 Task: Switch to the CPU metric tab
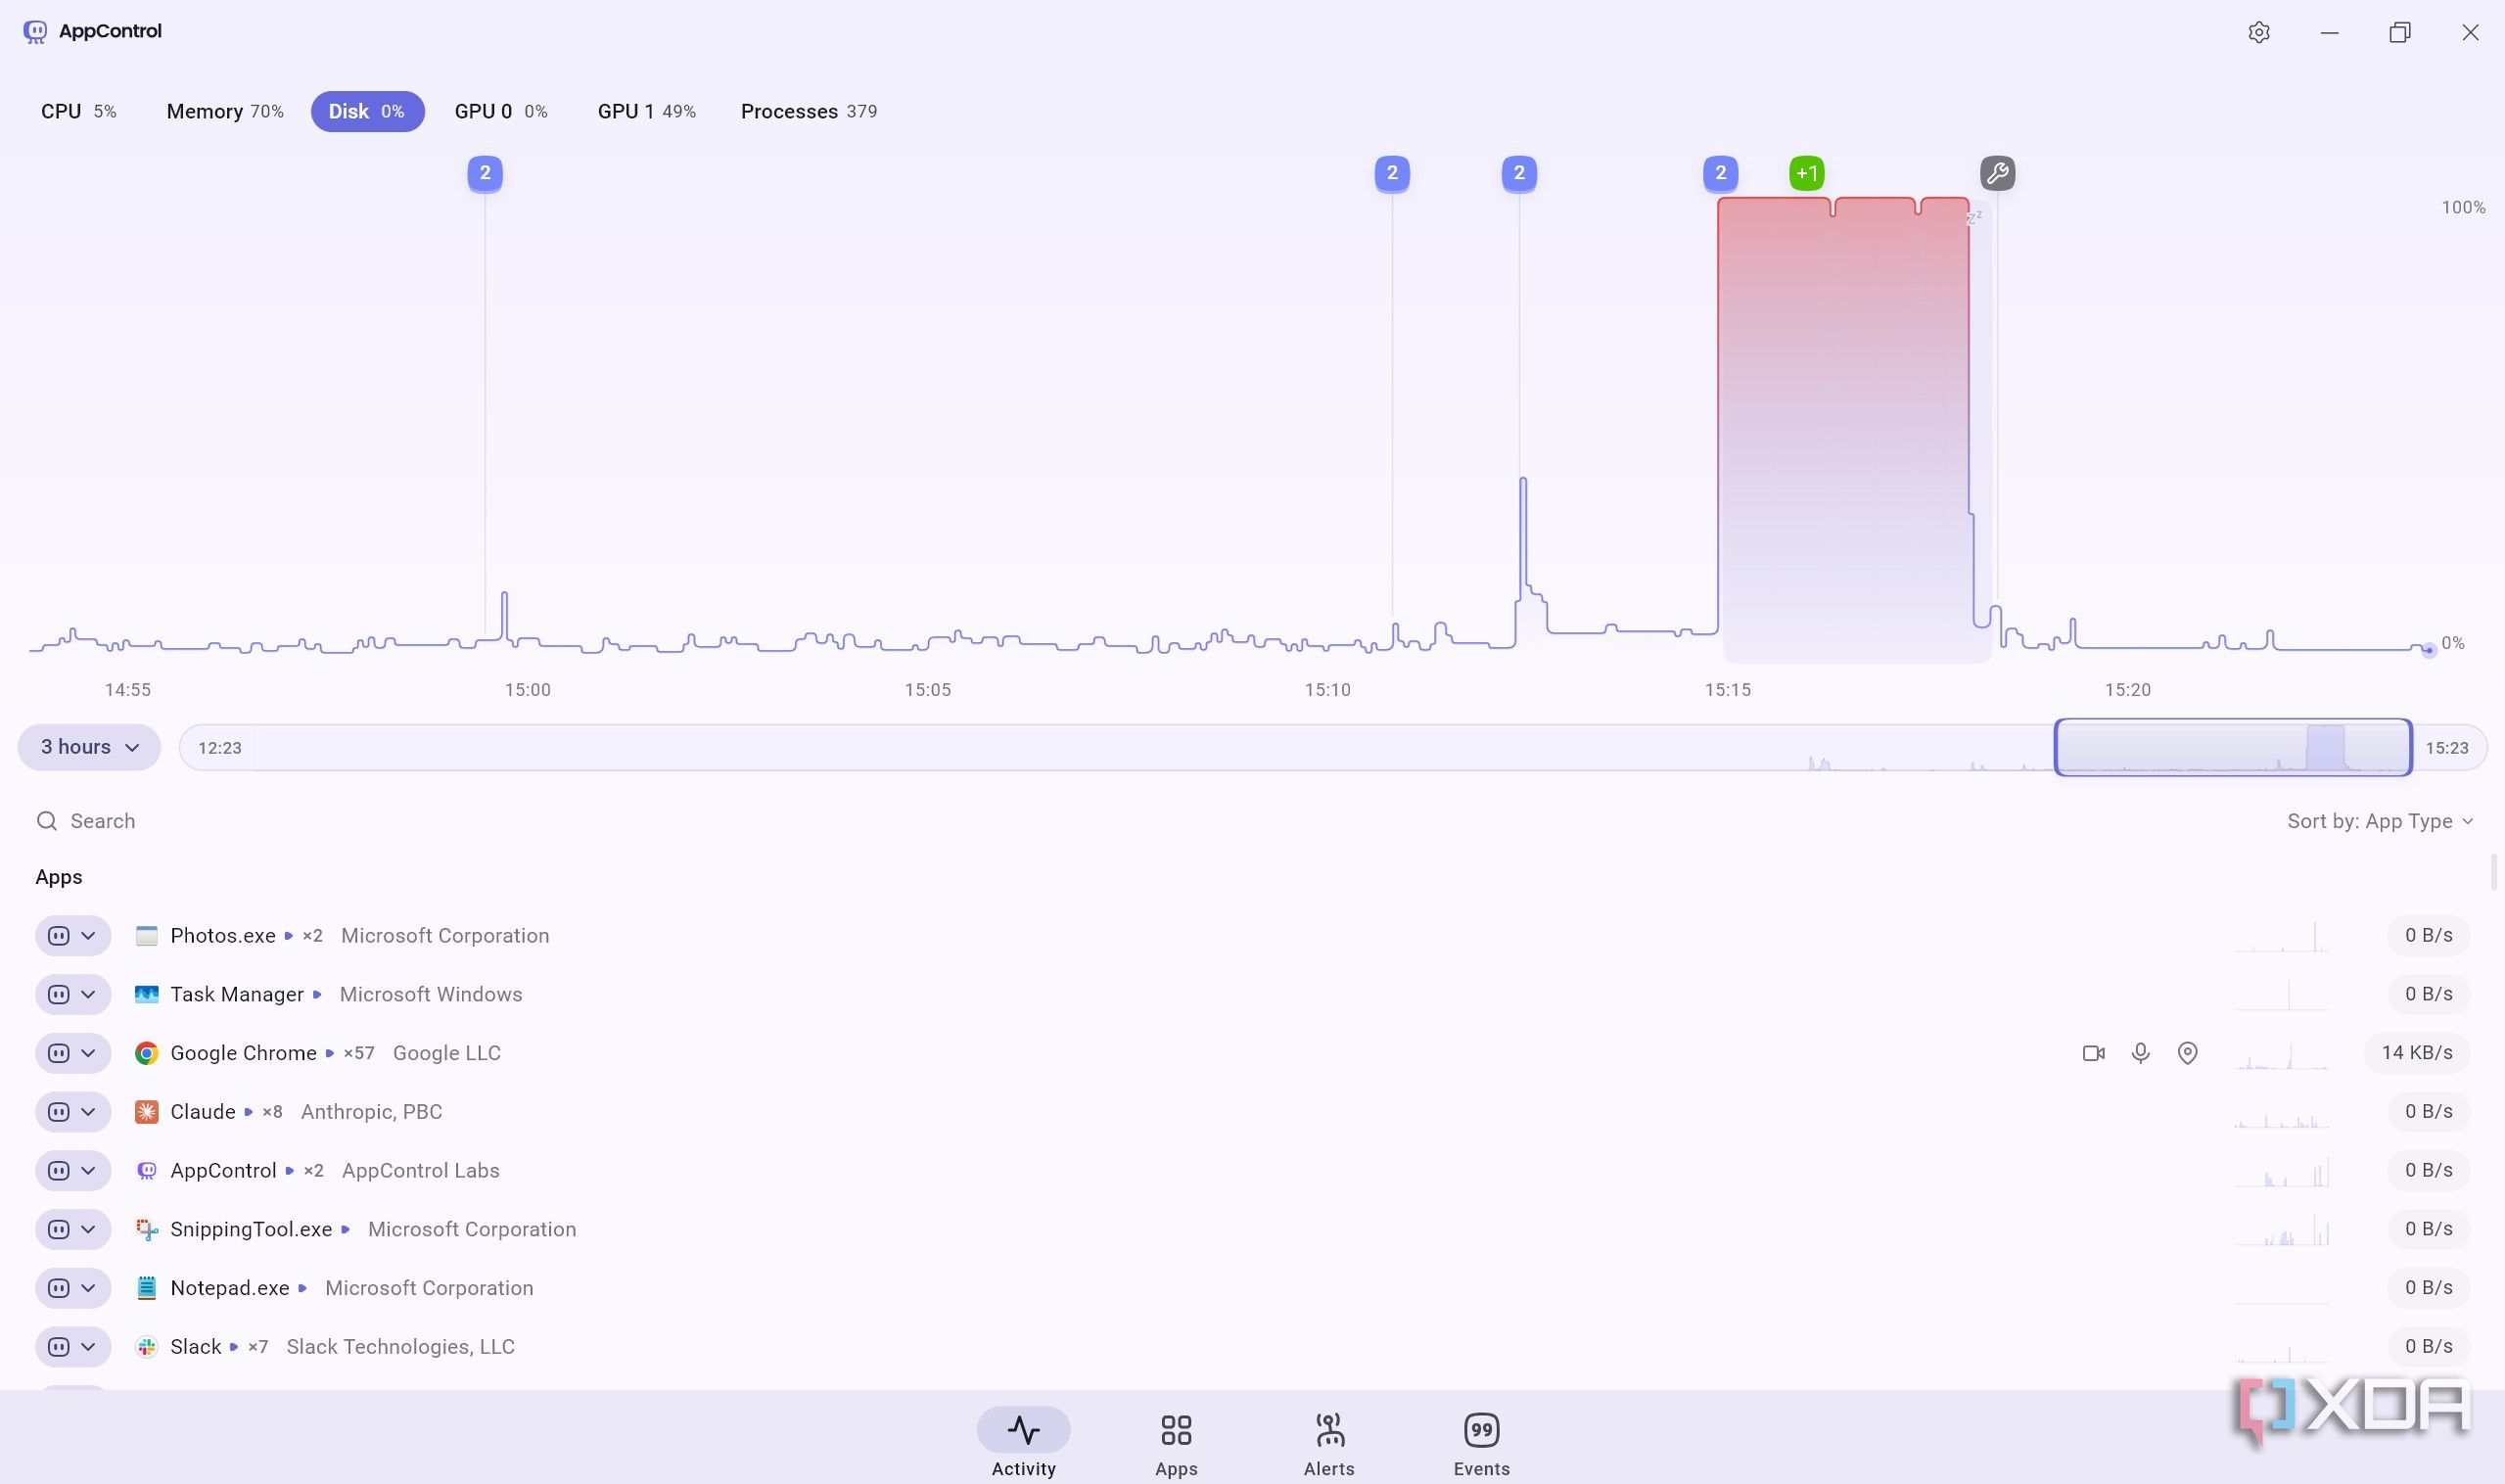[x=78, y=111]
